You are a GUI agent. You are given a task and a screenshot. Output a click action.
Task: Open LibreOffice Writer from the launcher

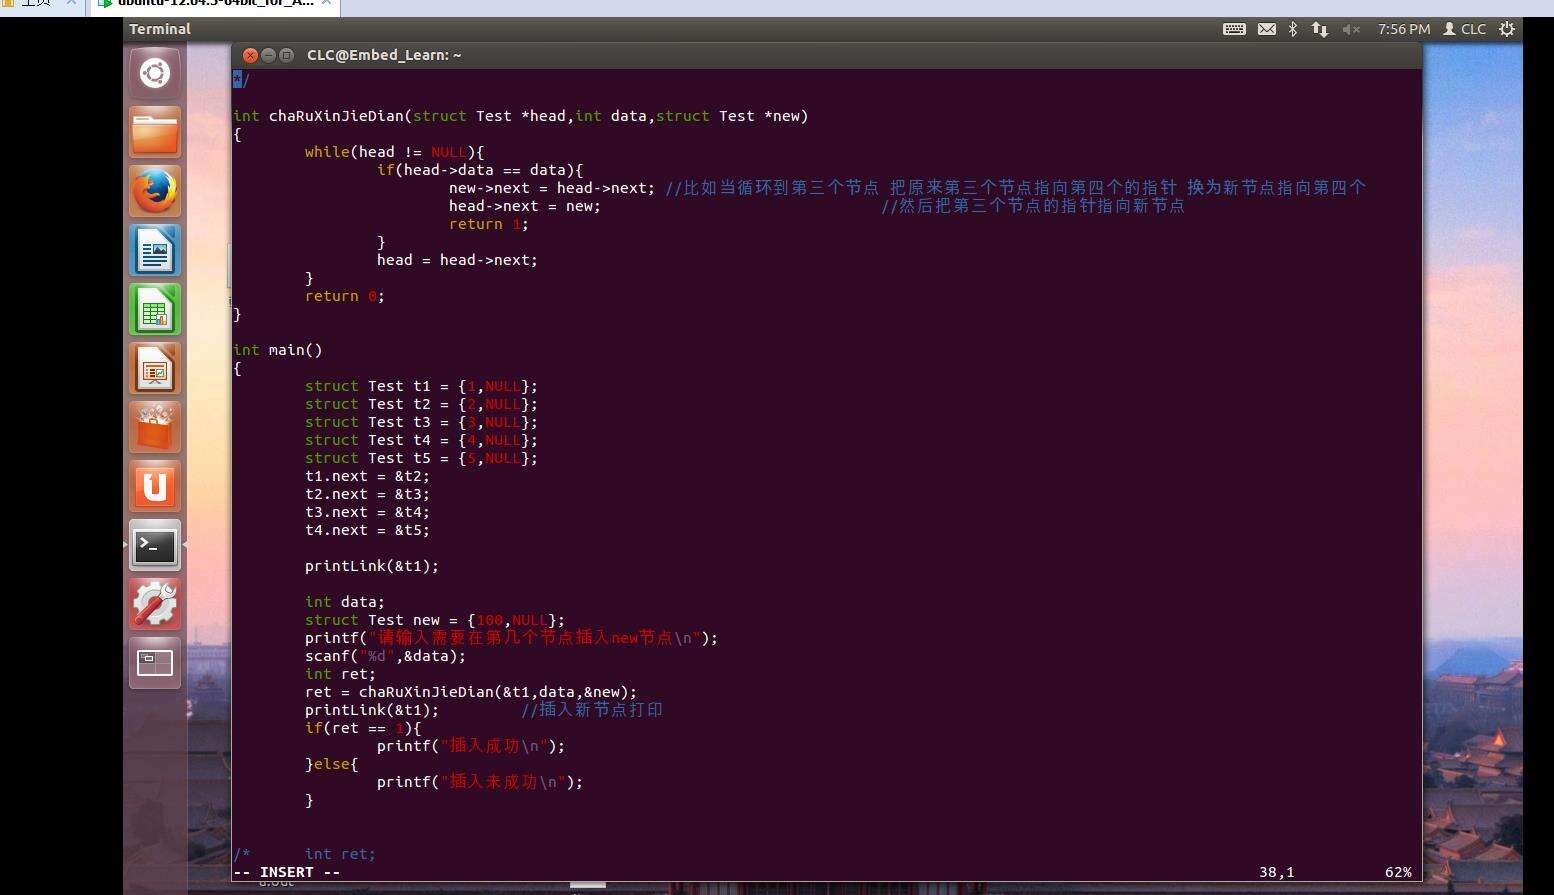click(x=155, y=251)
